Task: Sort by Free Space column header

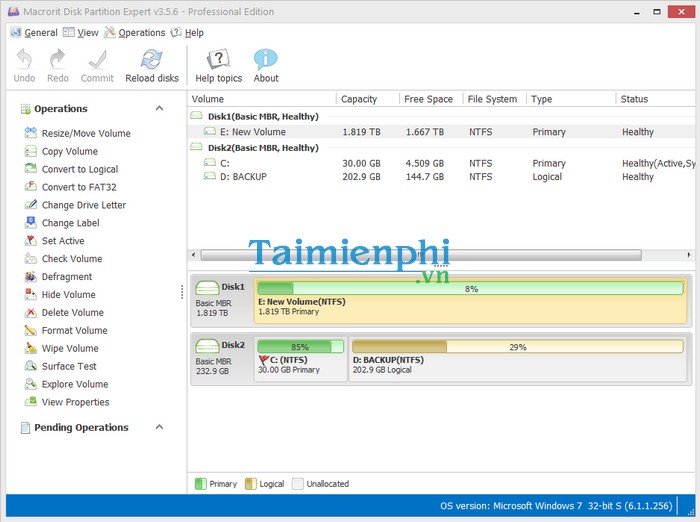Action: coord(431,99)
